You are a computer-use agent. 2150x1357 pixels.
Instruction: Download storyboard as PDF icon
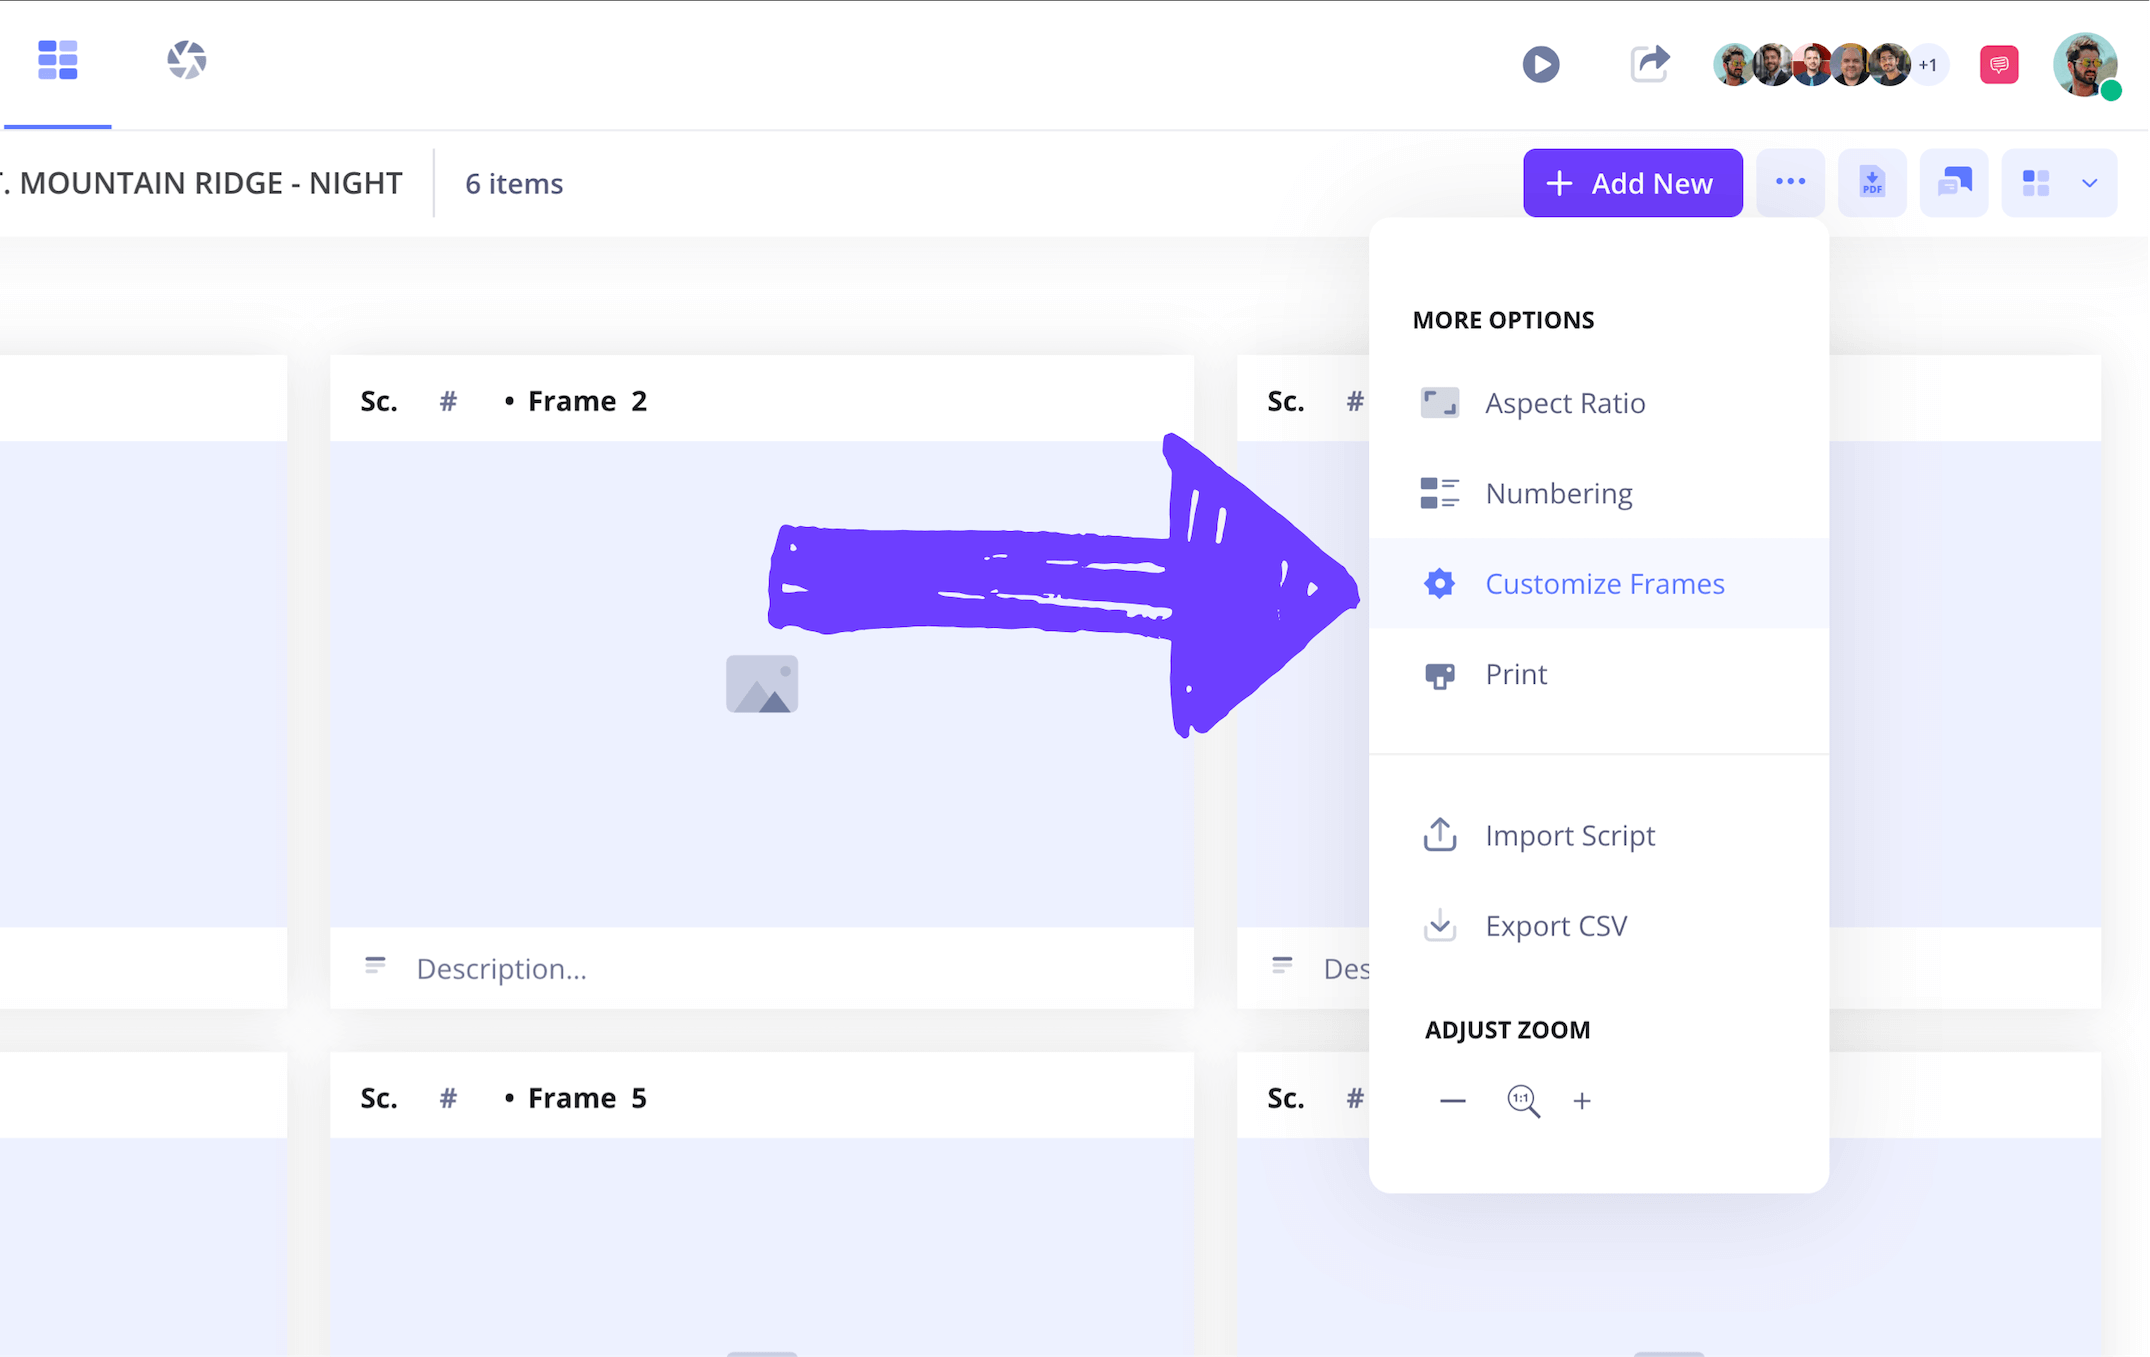pos(1871,183)
